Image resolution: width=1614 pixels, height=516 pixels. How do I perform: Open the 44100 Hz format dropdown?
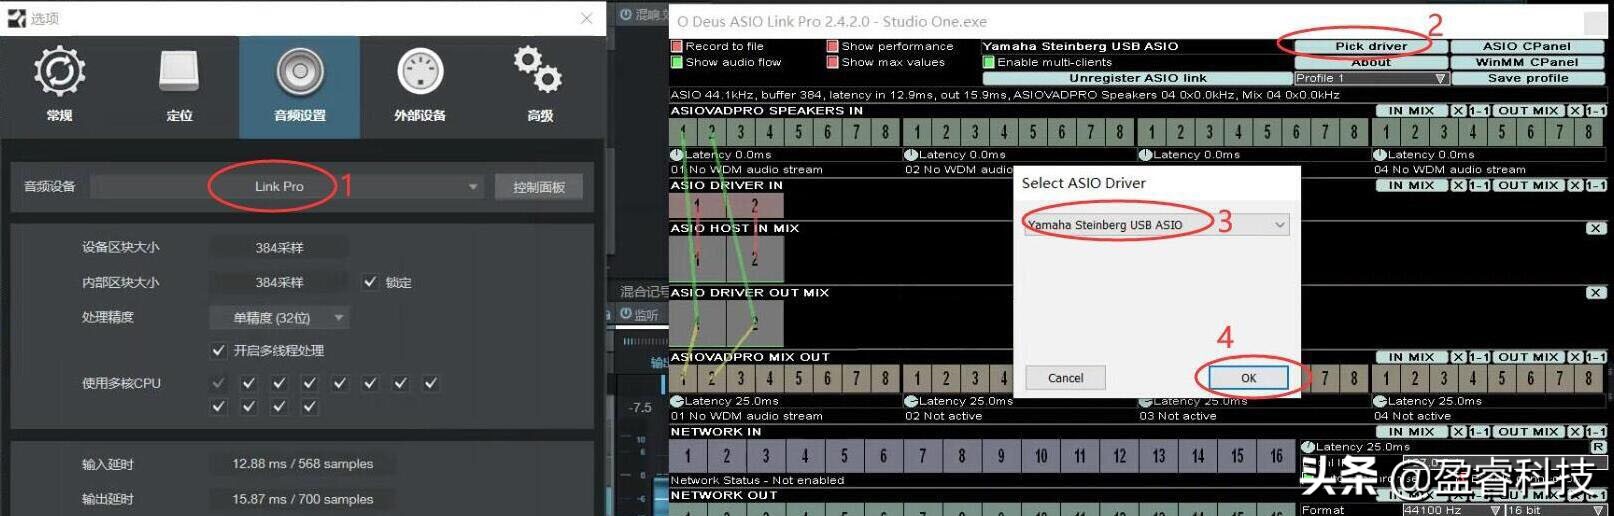(x=1452, y=509)
